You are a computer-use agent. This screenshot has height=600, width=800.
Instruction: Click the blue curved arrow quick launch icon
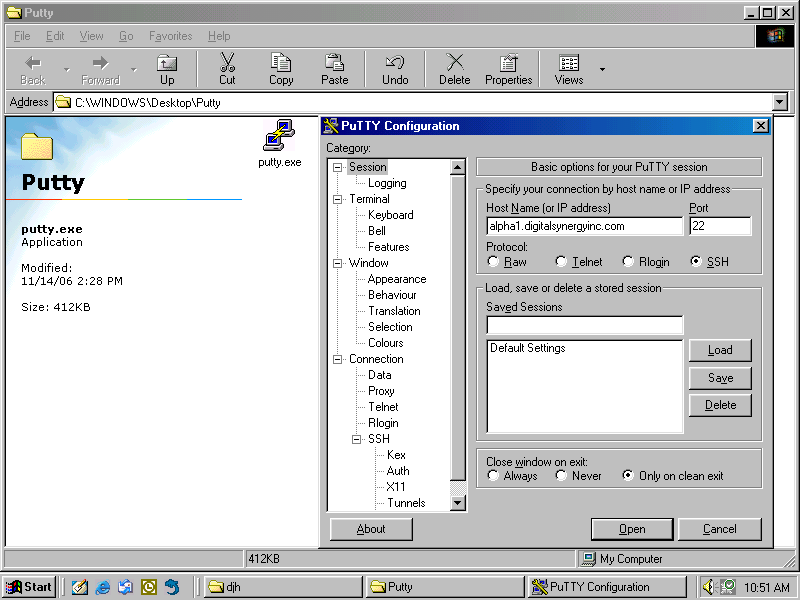tap(172, 587)
